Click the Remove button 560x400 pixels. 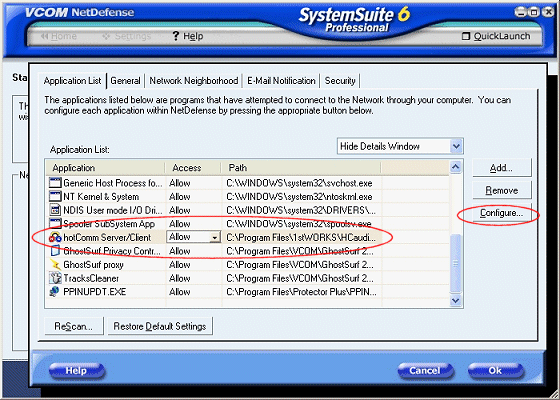click(502, 190)
